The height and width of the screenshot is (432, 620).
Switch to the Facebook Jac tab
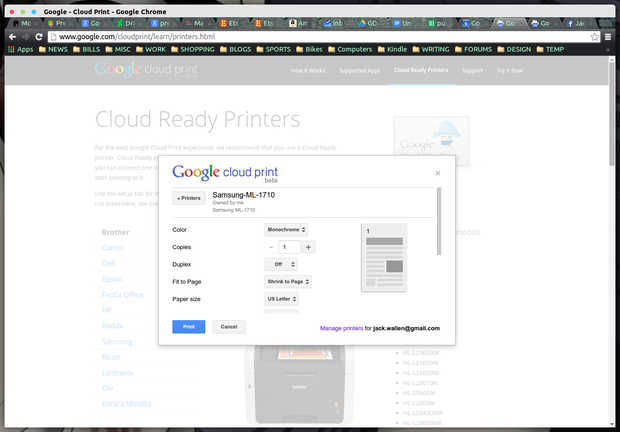coord(578,23)
